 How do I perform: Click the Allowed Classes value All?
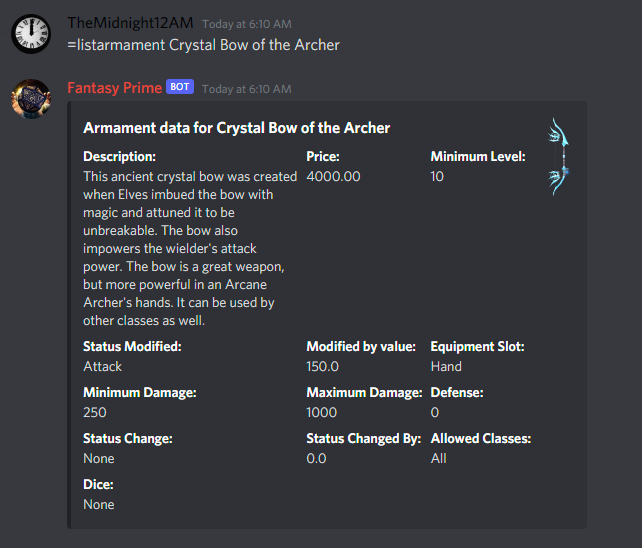tap(438, 459)
